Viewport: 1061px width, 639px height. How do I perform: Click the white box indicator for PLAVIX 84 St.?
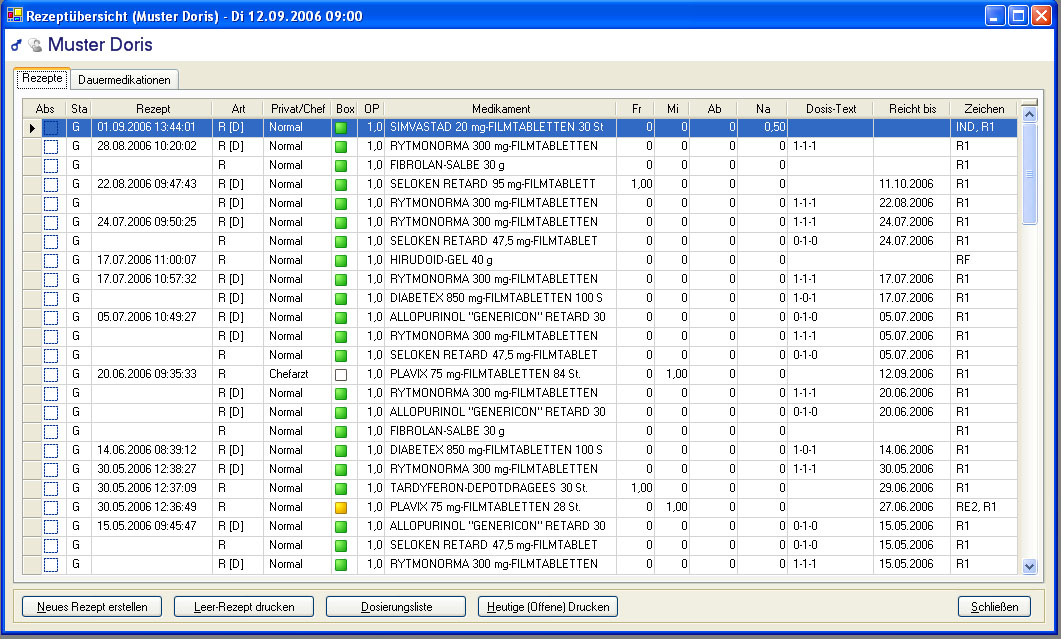344,374
